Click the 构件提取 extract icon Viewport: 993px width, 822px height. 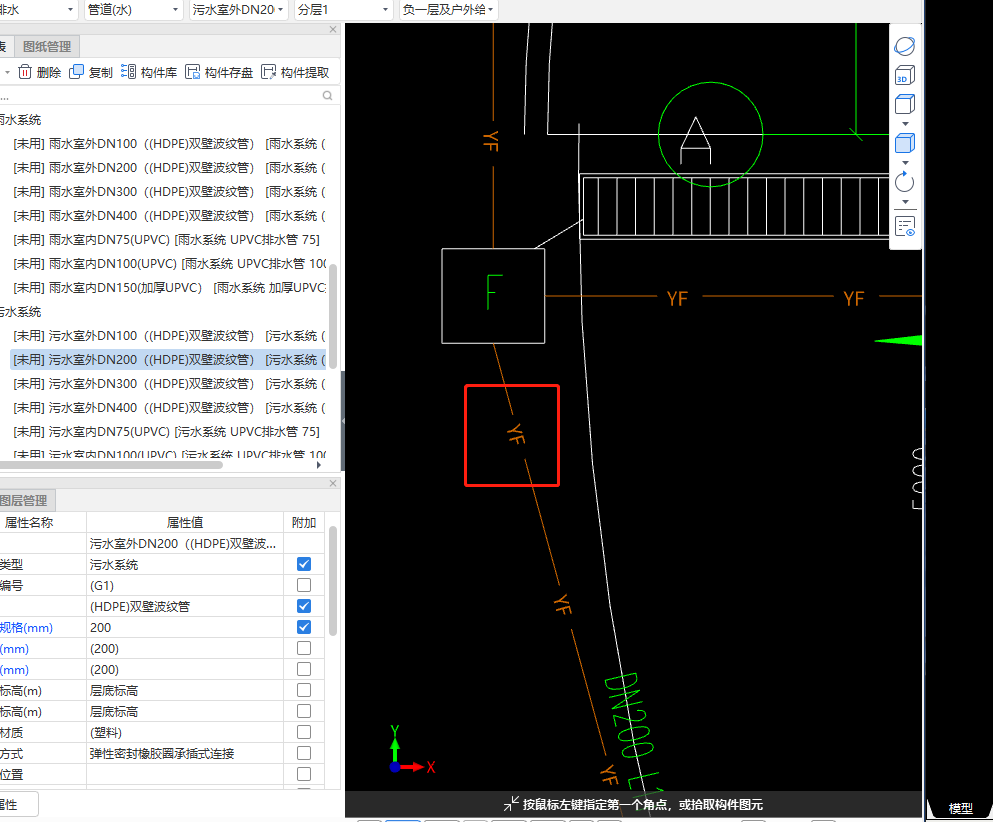pos(269,72)
